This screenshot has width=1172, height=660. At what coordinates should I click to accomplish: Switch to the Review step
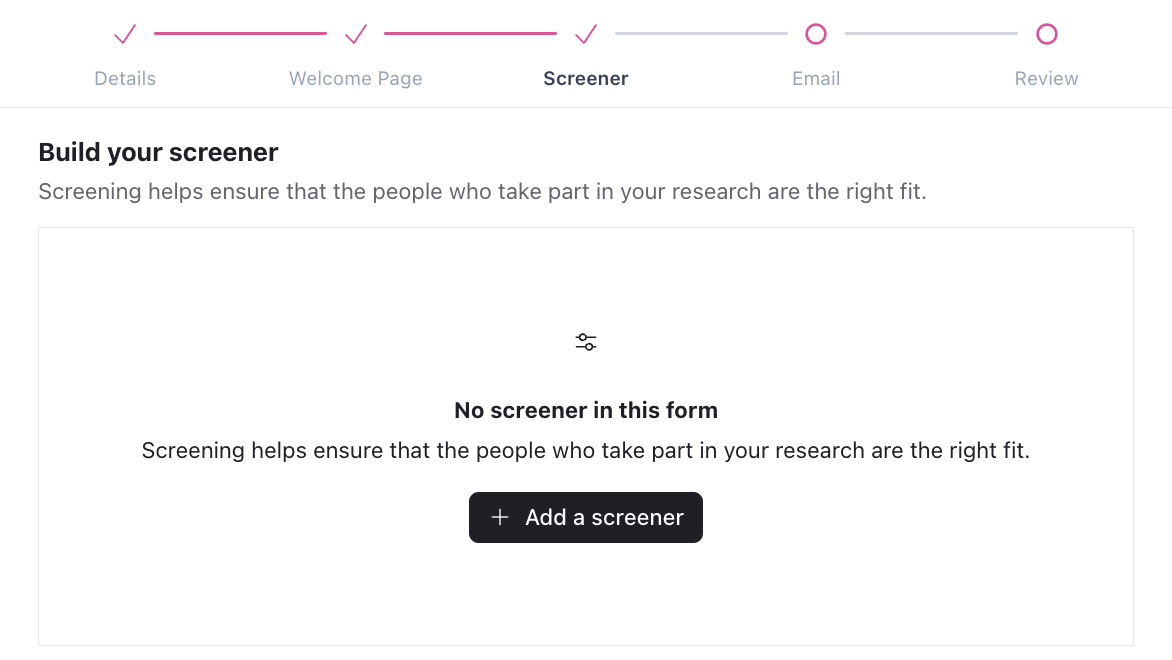[1047, 79]
